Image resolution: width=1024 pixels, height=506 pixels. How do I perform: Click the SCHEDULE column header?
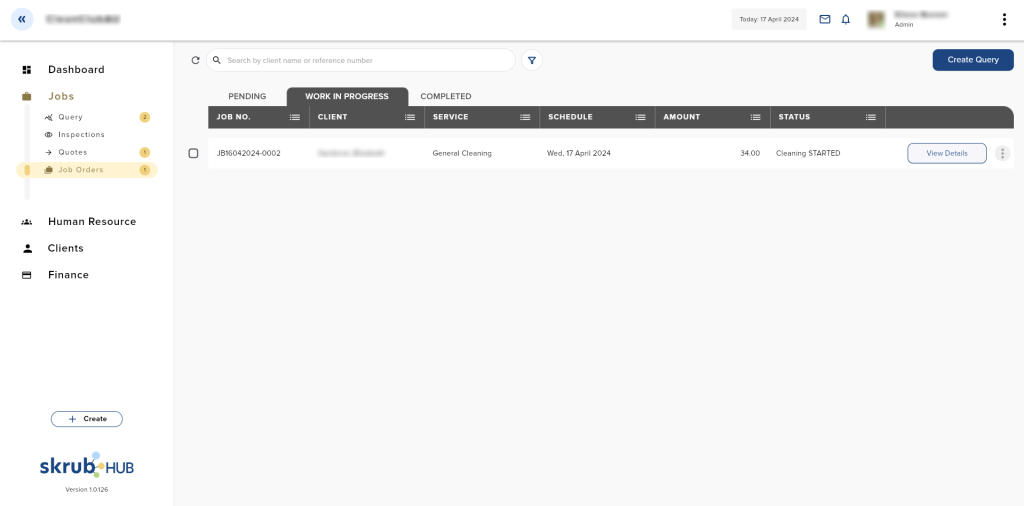pos(570,117)
